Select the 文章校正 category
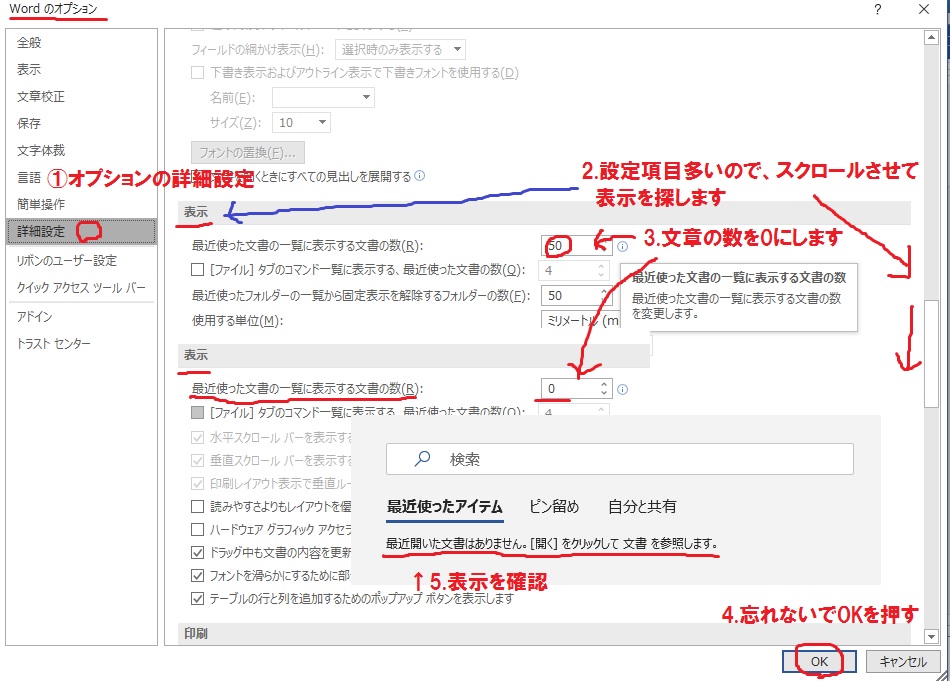Viewport: 950px width, 681px height. pyautogui.click(x=41, y=96)
